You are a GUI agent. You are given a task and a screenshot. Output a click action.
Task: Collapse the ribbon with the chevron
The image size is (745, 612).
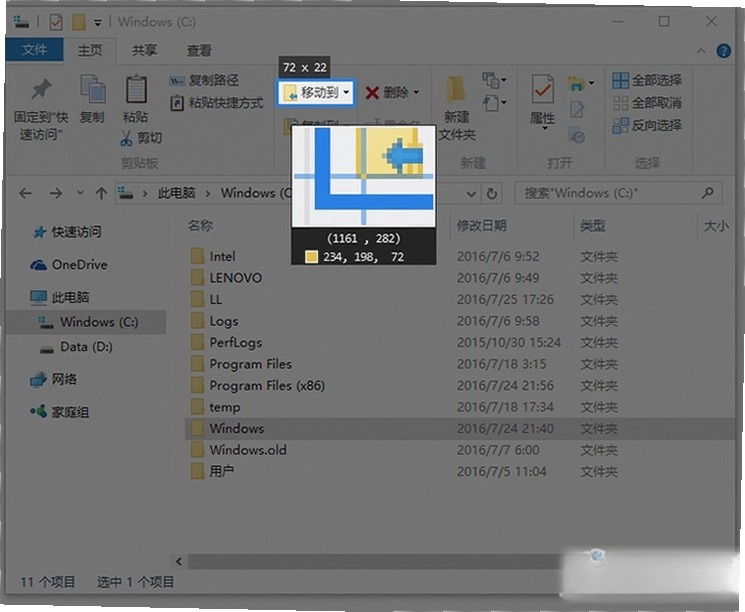pos(701,51)
